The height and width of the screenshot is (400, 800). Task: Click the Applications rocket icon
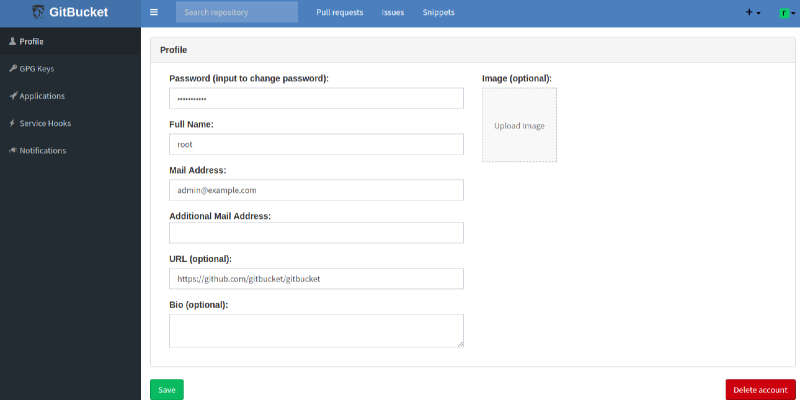coord(12,96)
